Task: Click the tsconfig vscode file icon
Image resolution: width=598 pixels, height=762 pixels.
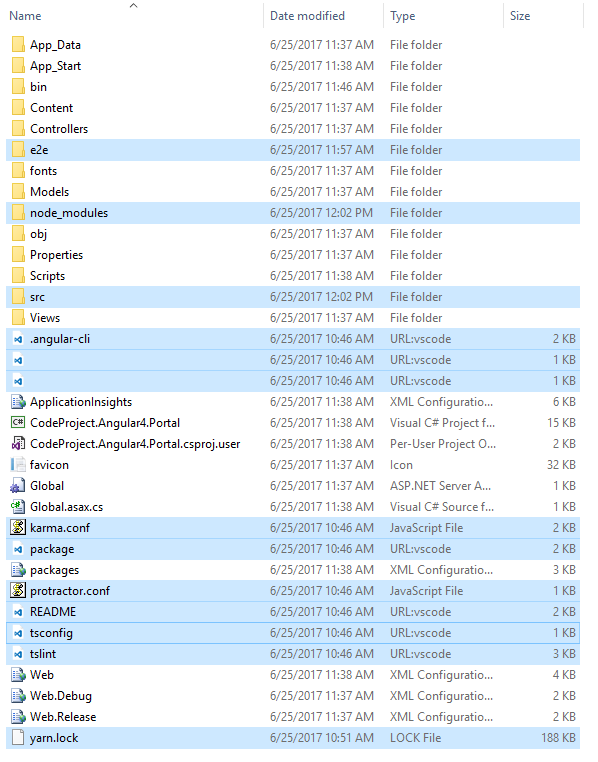Action: pos(18,633)
